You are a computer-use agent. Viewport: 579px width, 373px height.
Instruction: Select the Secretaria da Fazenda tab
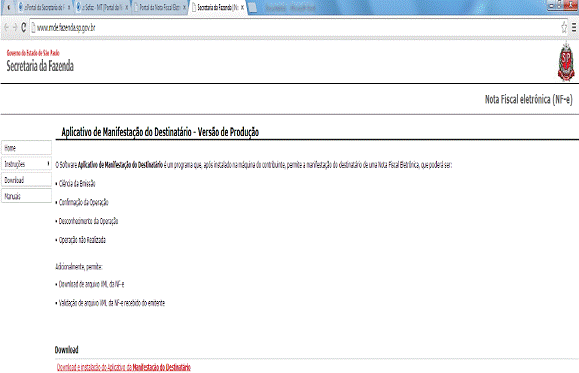click(x=217, y=7)
